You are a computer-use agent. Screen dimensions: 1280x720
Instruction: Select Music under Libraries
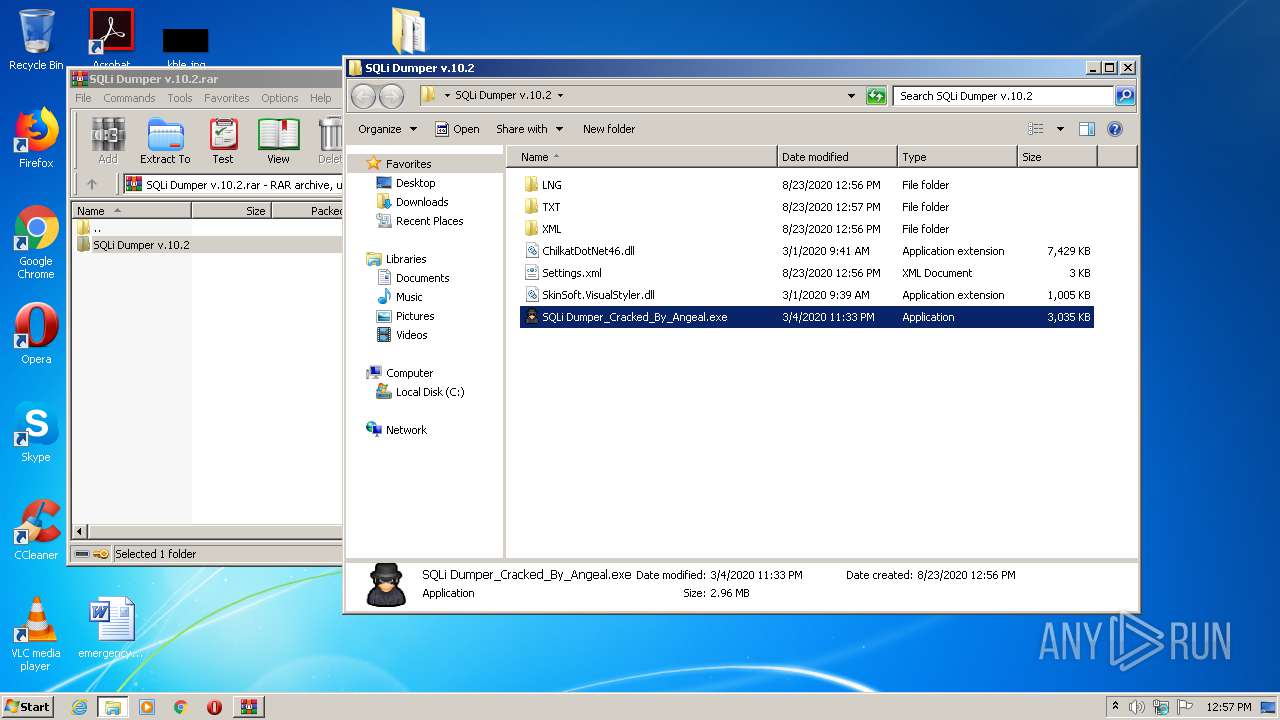[409, 297]
